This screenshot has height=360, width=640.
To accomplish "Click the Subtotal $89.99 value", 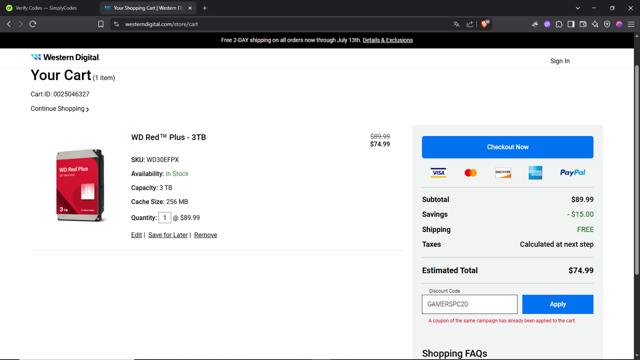I will [x=582, y=199].
